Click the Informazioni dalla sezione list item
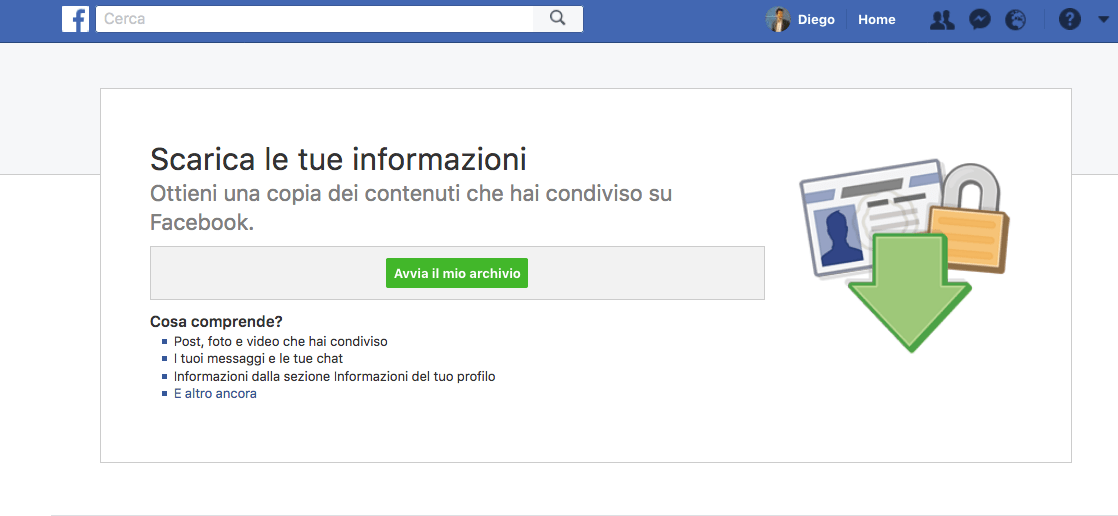1118x516 pixels. (334, 377)
